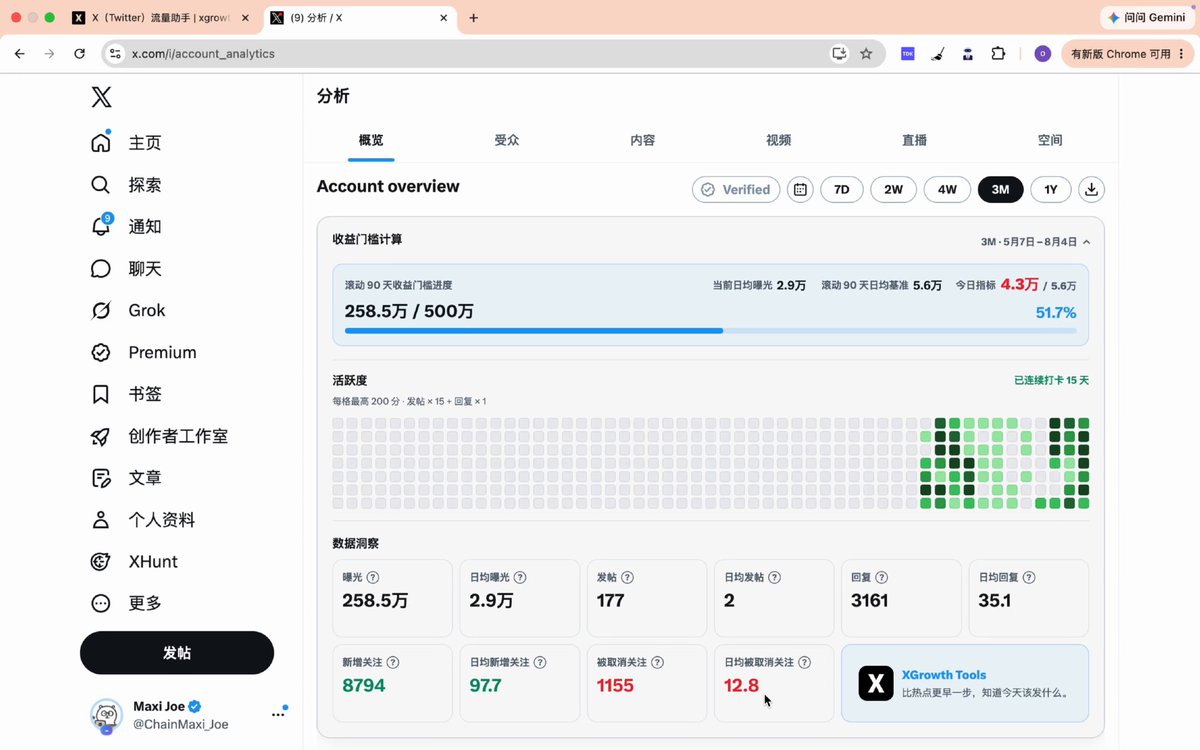Click the help icon next to 曝光
Image resolution: width=1200 pixels, height=750 pixels.
pos(373,578)
